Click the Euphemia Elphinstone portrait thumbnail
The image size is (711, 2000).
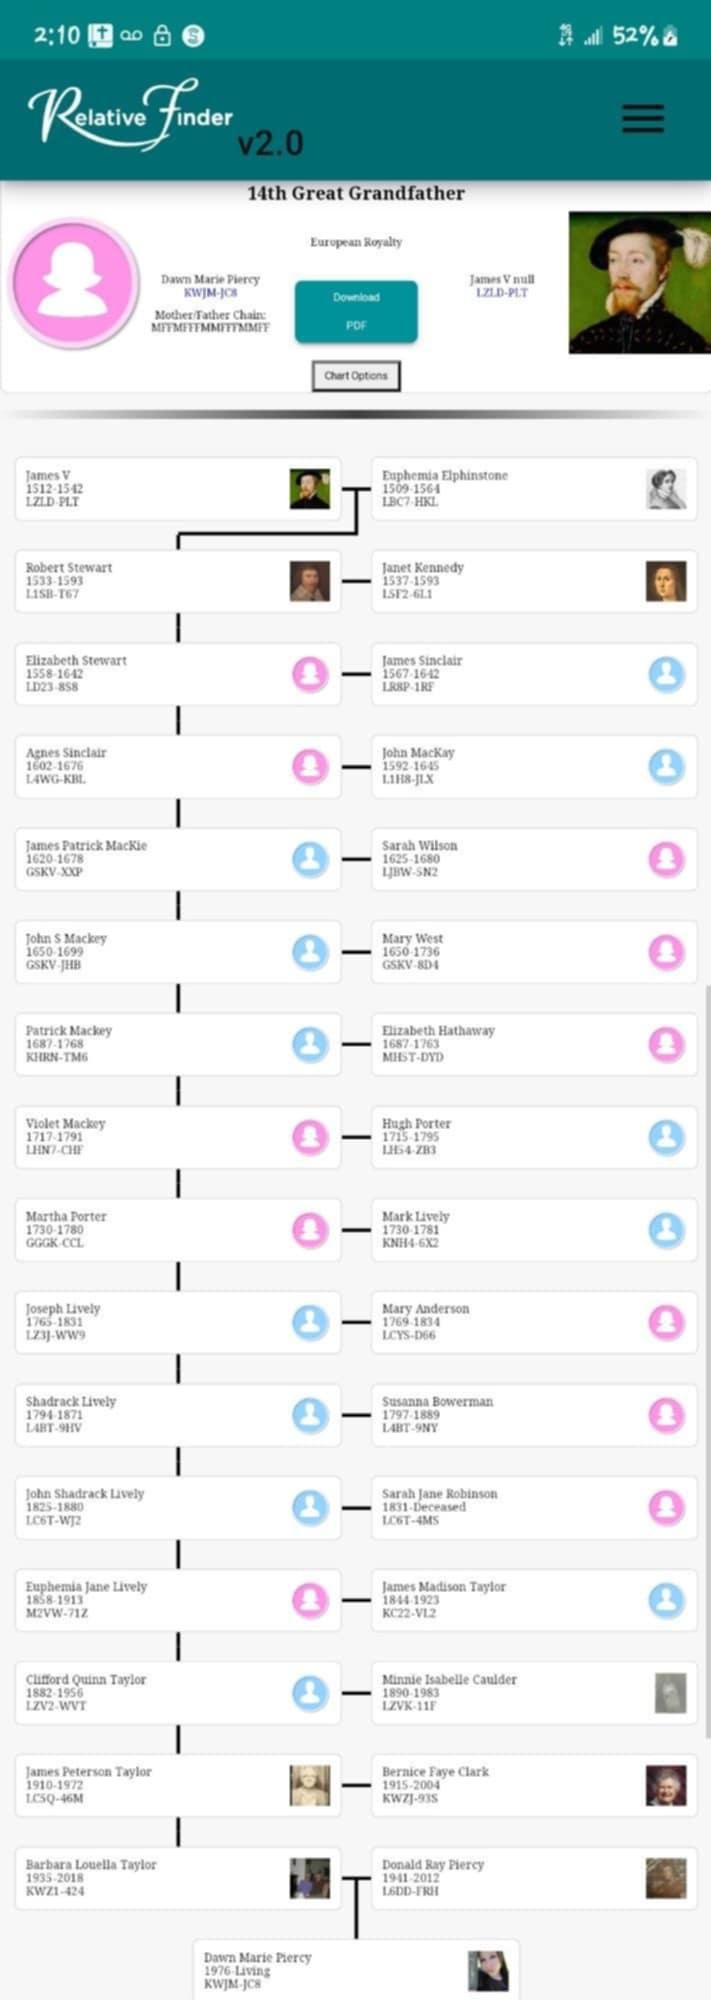point(665,489)
